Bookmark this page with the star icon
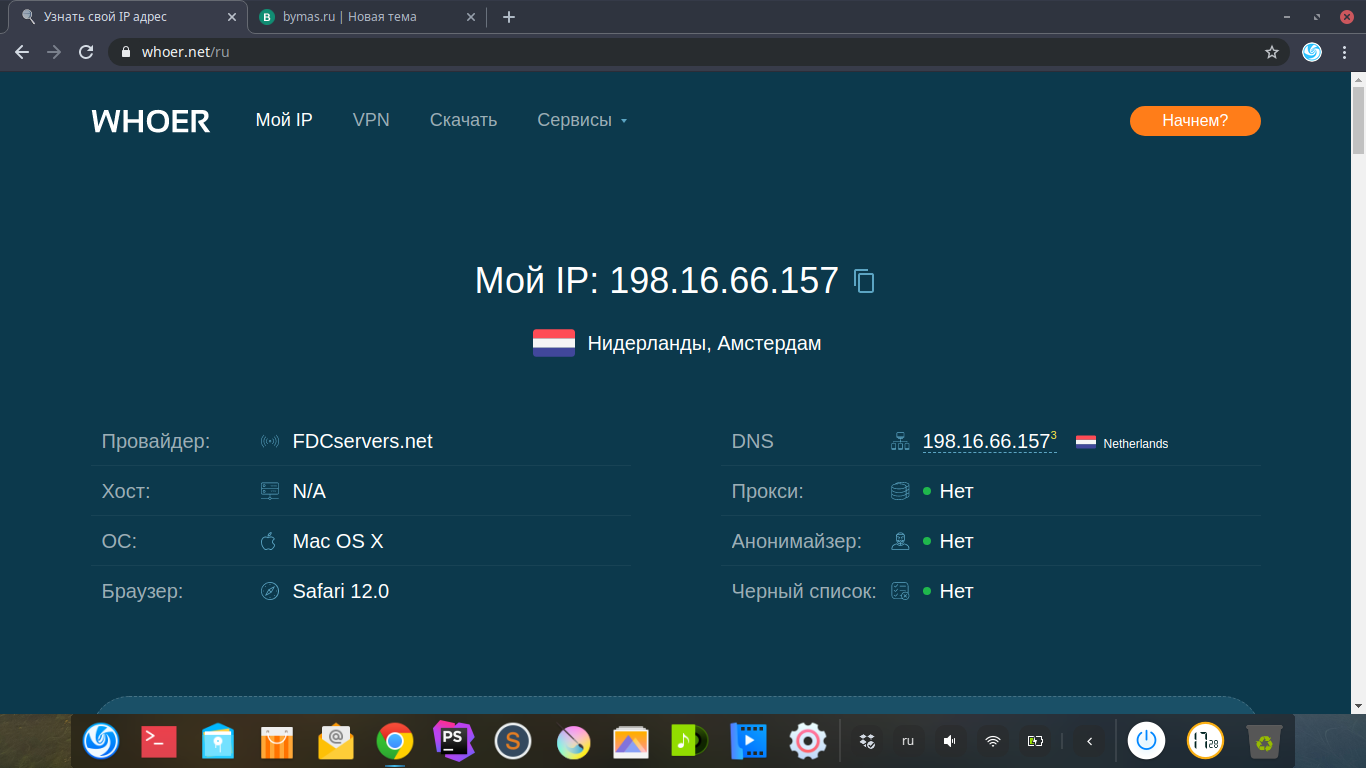 coord(1272,52)
